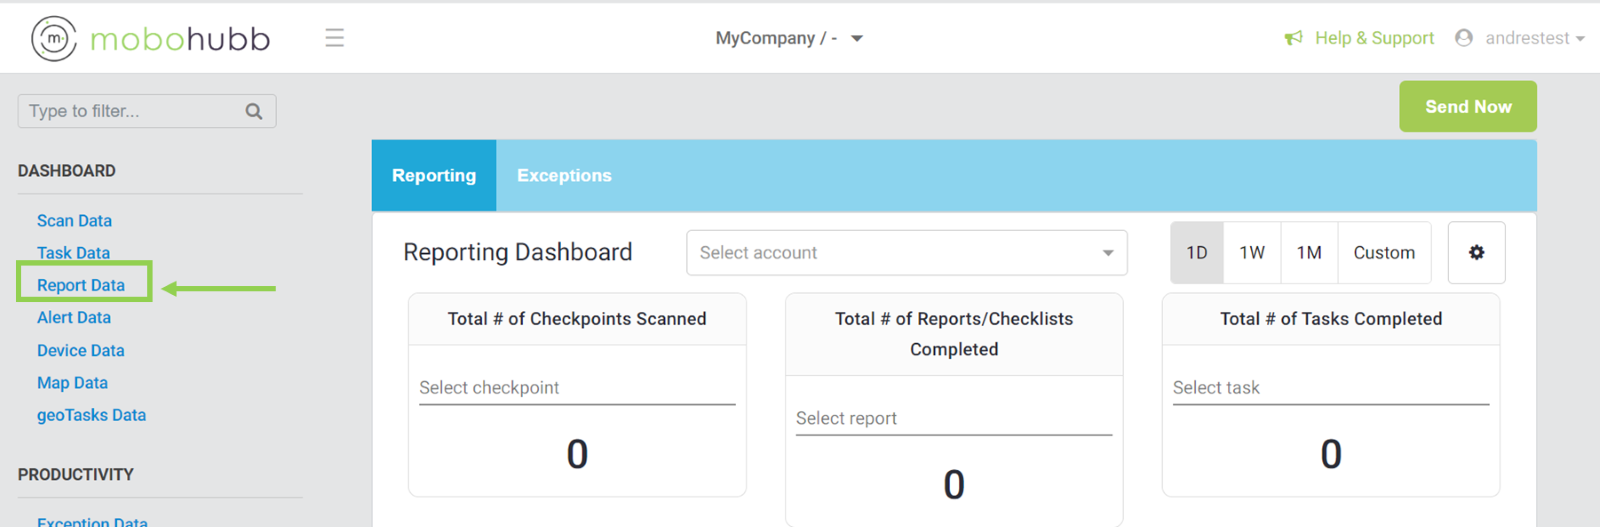This screenshot has height=527, width=1600.
Task: Click the Help & Support megaphone icon
Action: coord(1293,38)
